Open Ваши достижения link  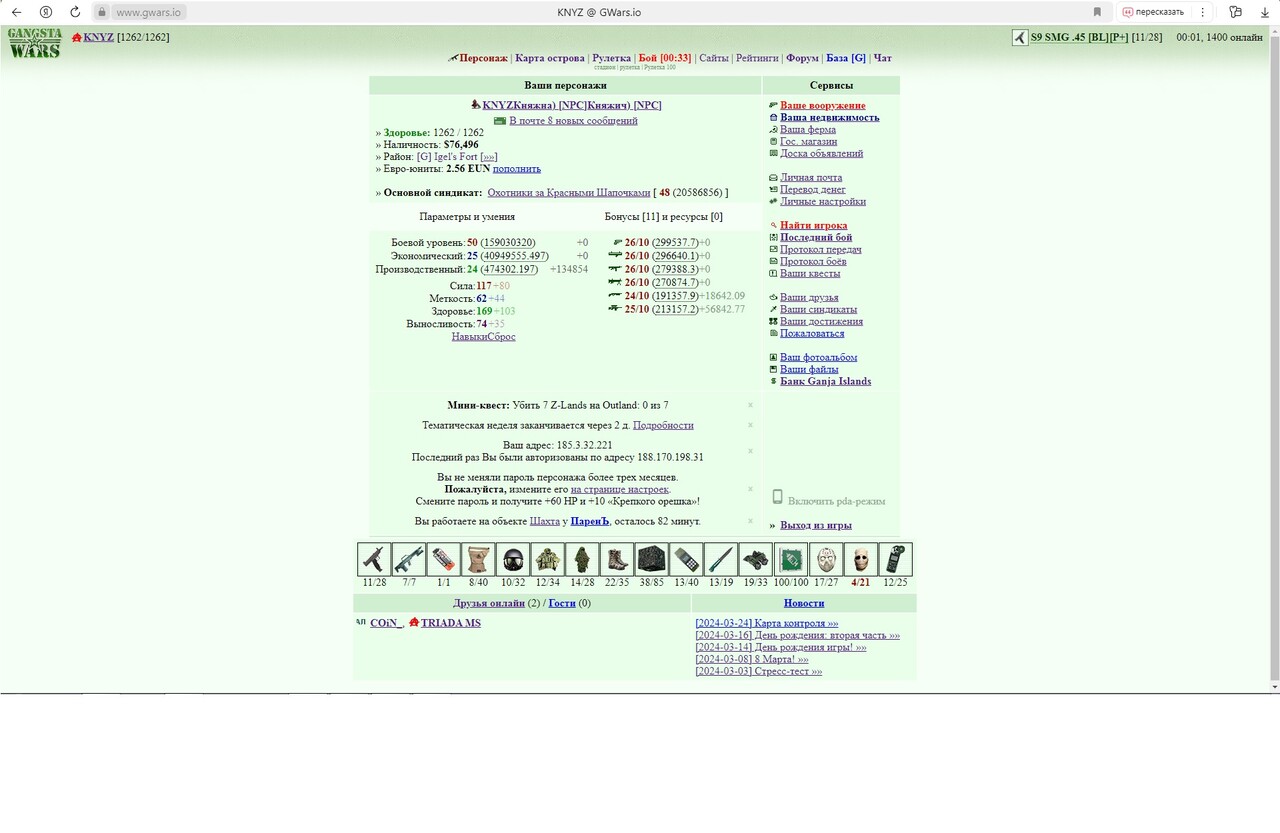[821, 321]
